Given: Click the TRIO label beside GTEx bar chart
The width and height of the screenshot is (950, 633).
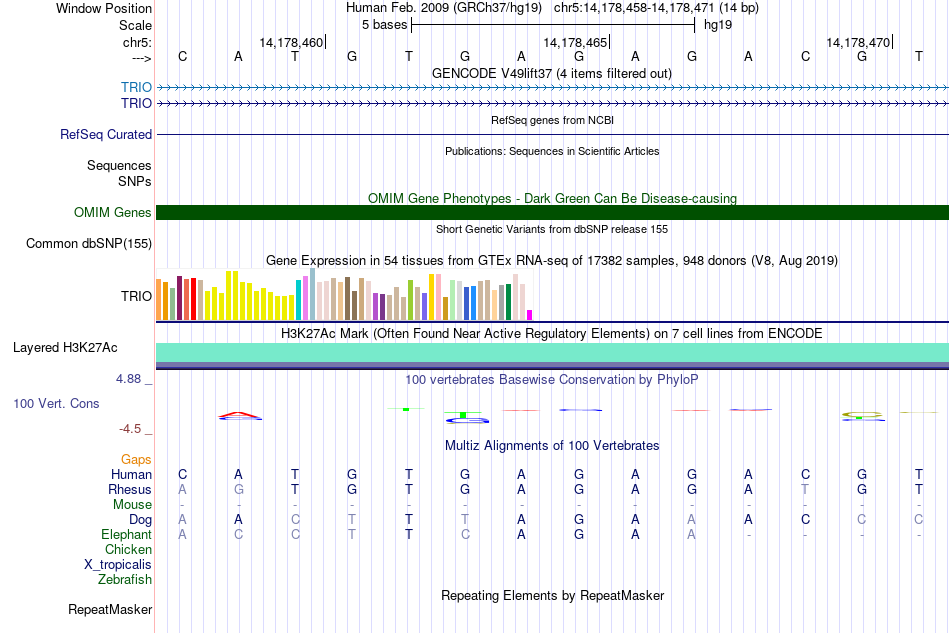Looking at the screenshot, I should tap(136, 296).
